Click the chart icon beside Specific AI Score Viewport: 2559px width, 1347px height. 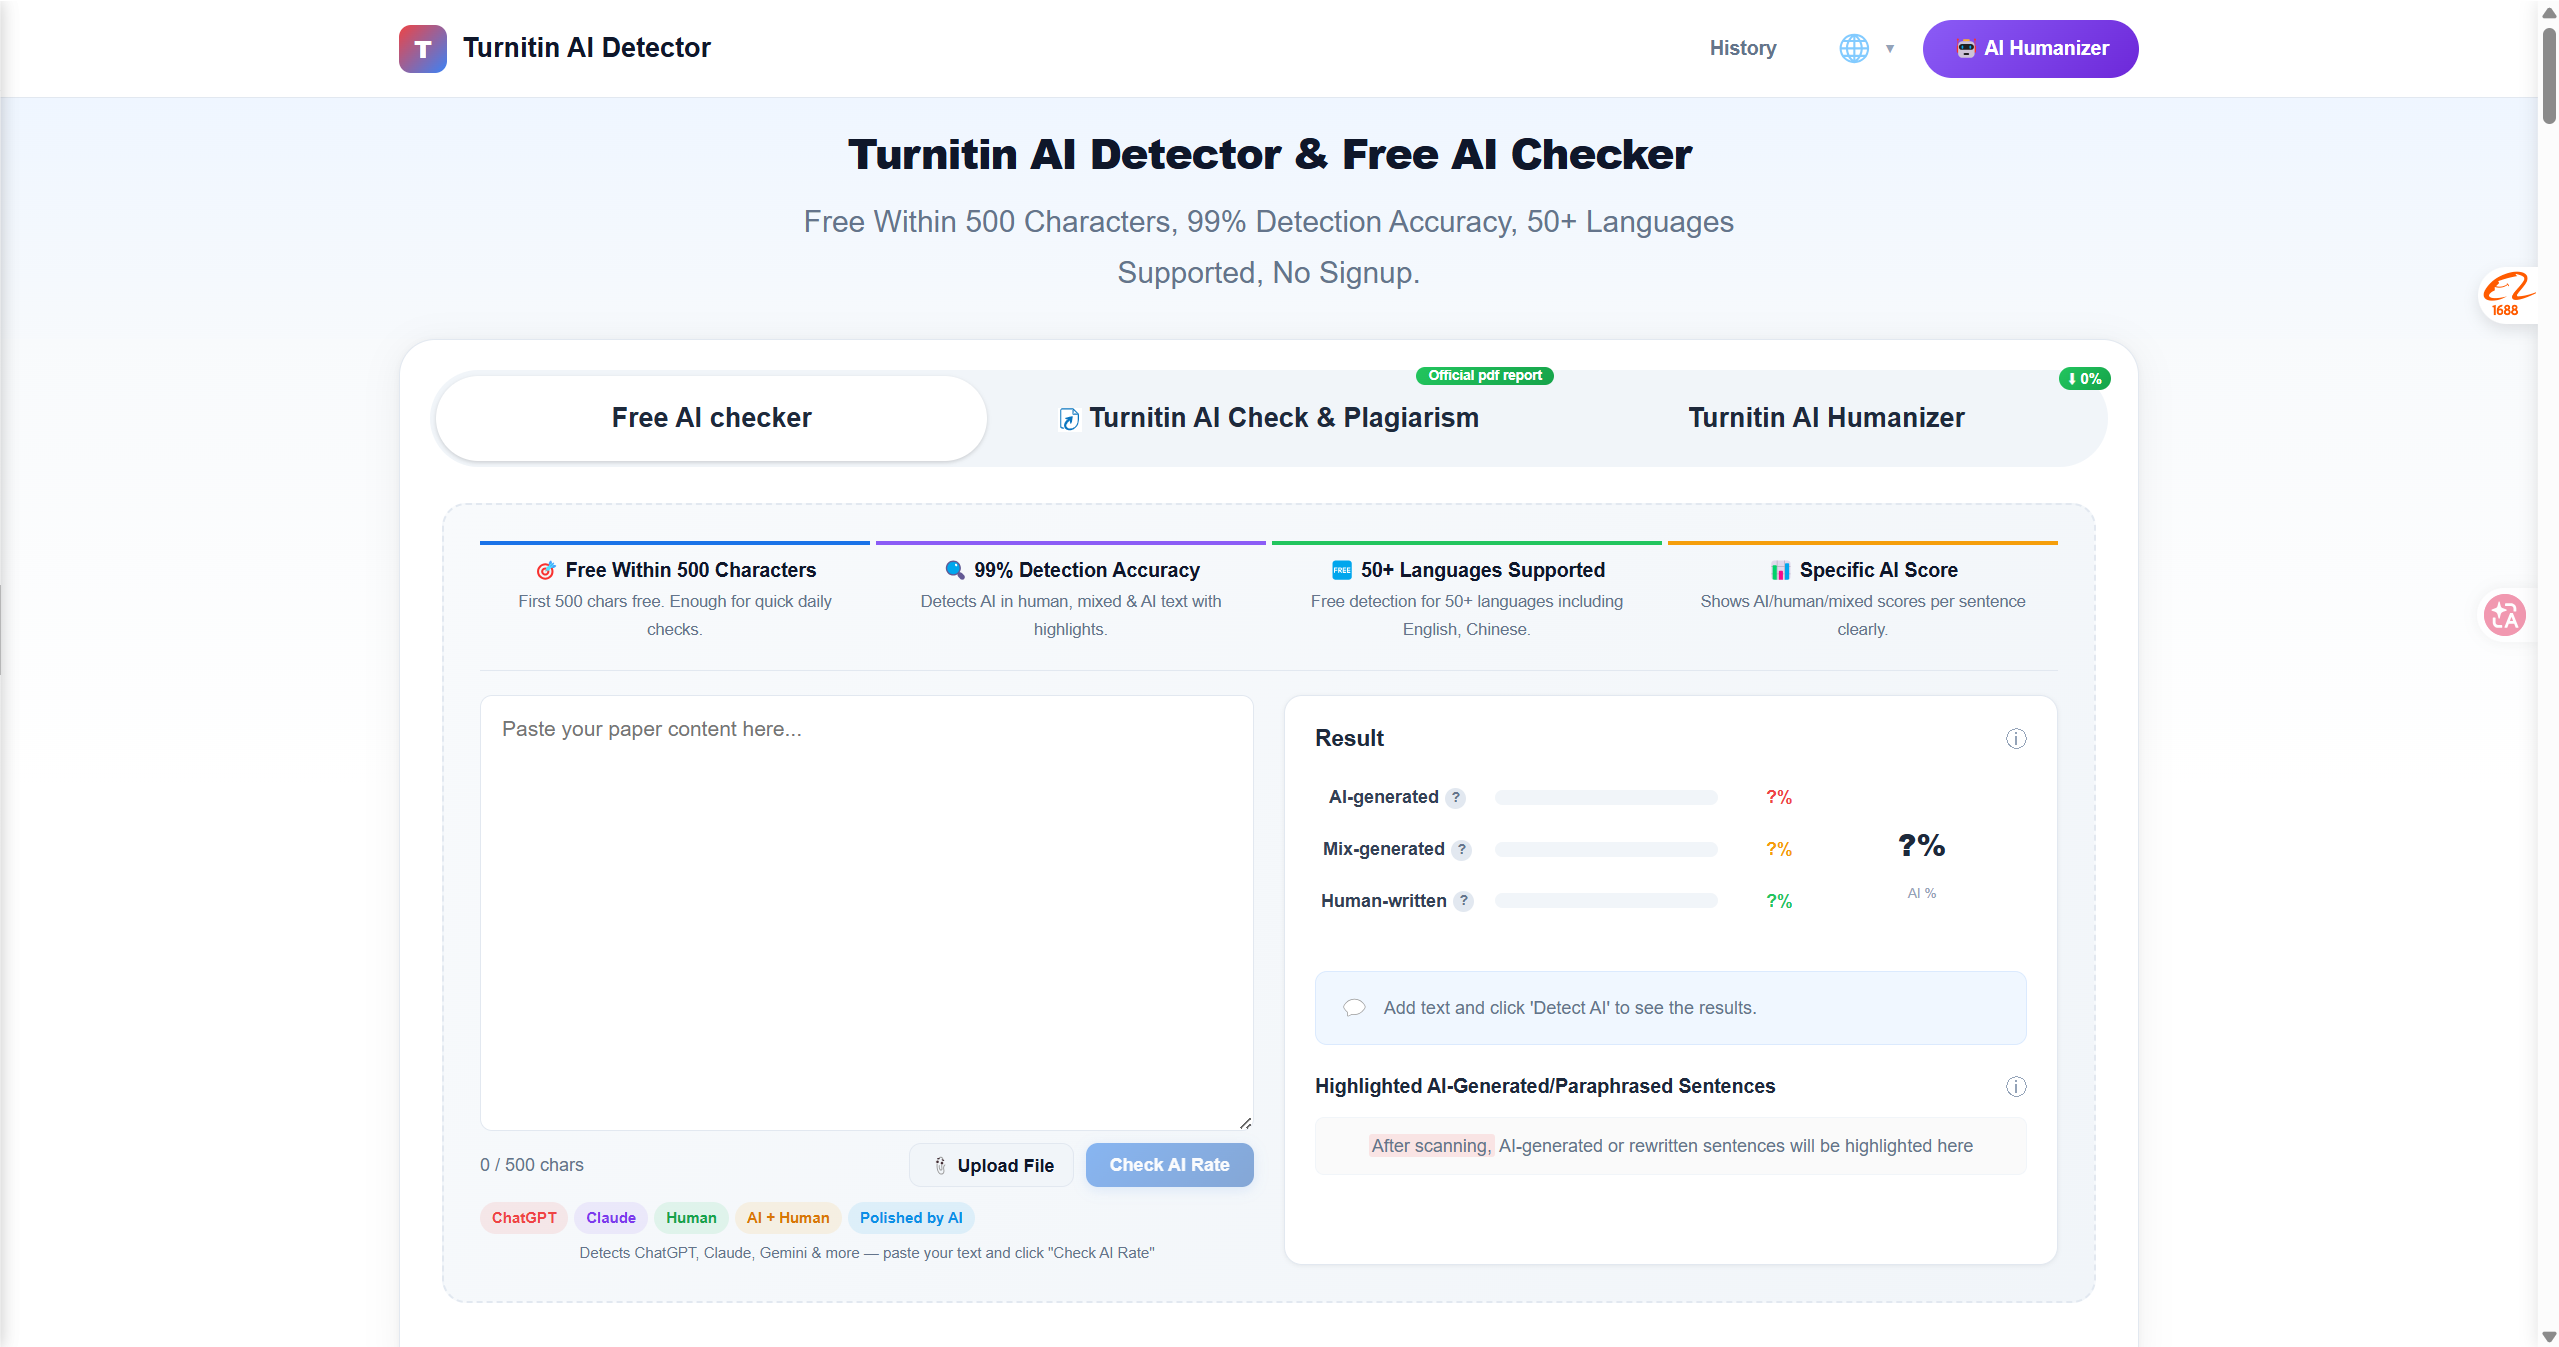[1780, 570]
